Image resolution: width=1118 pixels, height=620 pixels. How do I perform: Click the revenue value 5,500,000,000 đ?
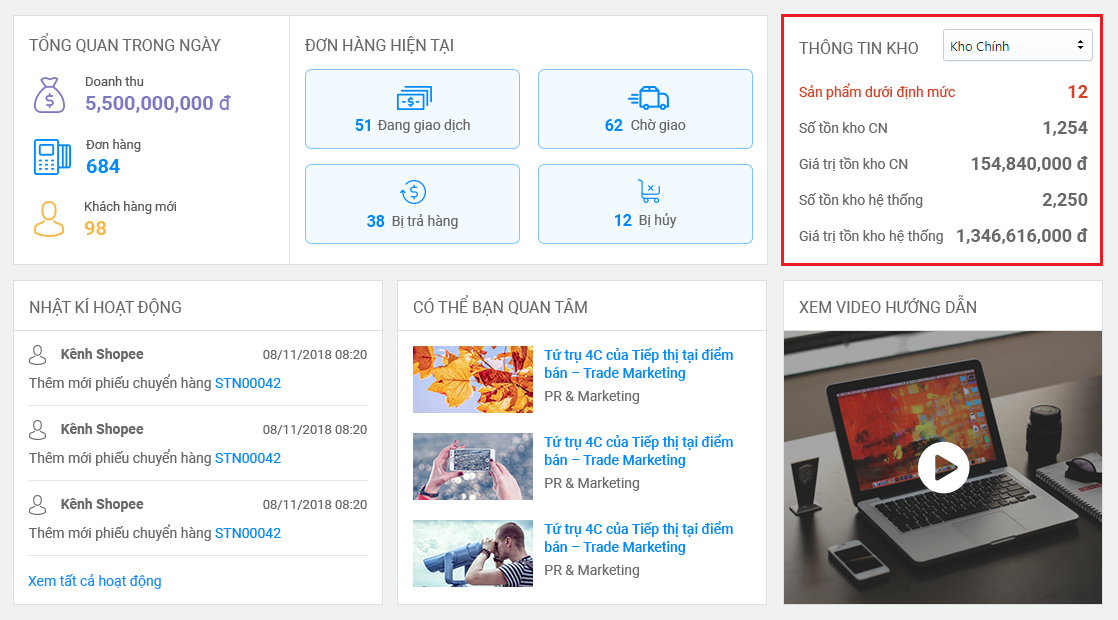click(158, 103)
